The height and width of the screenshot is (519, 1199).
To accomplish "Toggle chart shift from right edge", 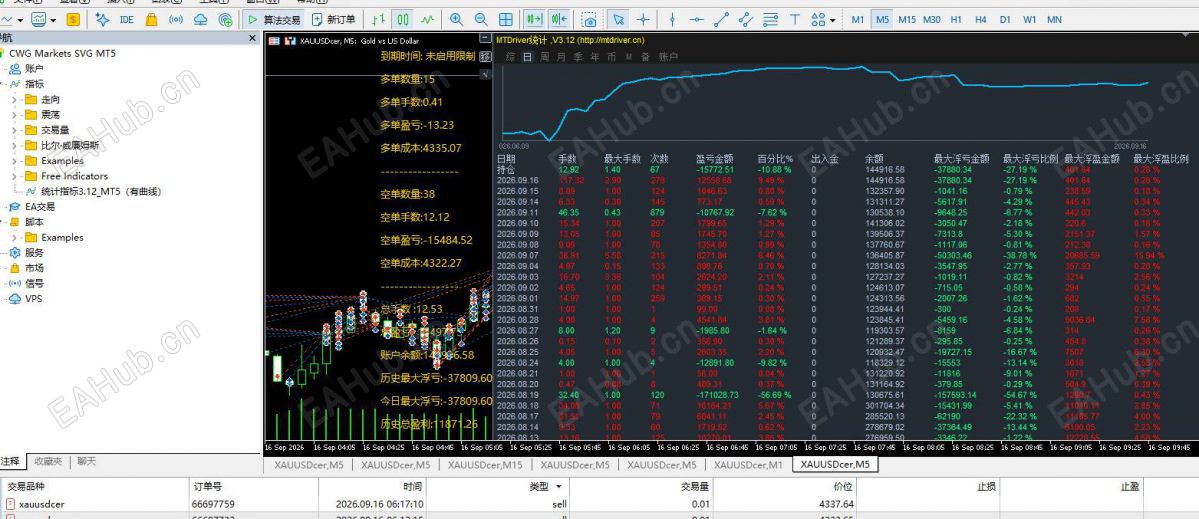I will (x=559, y=19).
